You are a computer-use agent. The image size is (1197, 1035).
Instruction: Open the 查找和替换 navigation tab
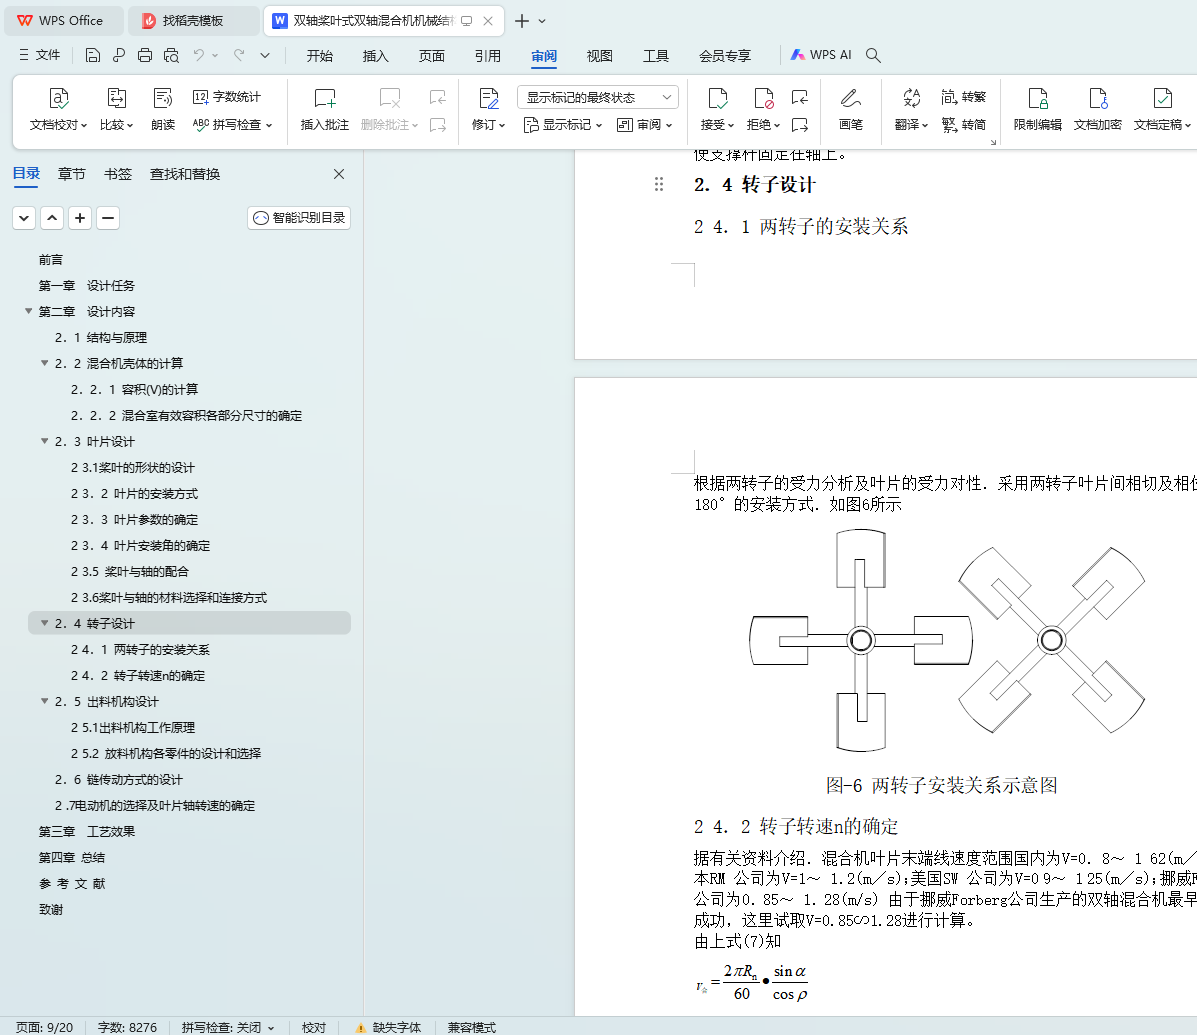click(185, 174)
